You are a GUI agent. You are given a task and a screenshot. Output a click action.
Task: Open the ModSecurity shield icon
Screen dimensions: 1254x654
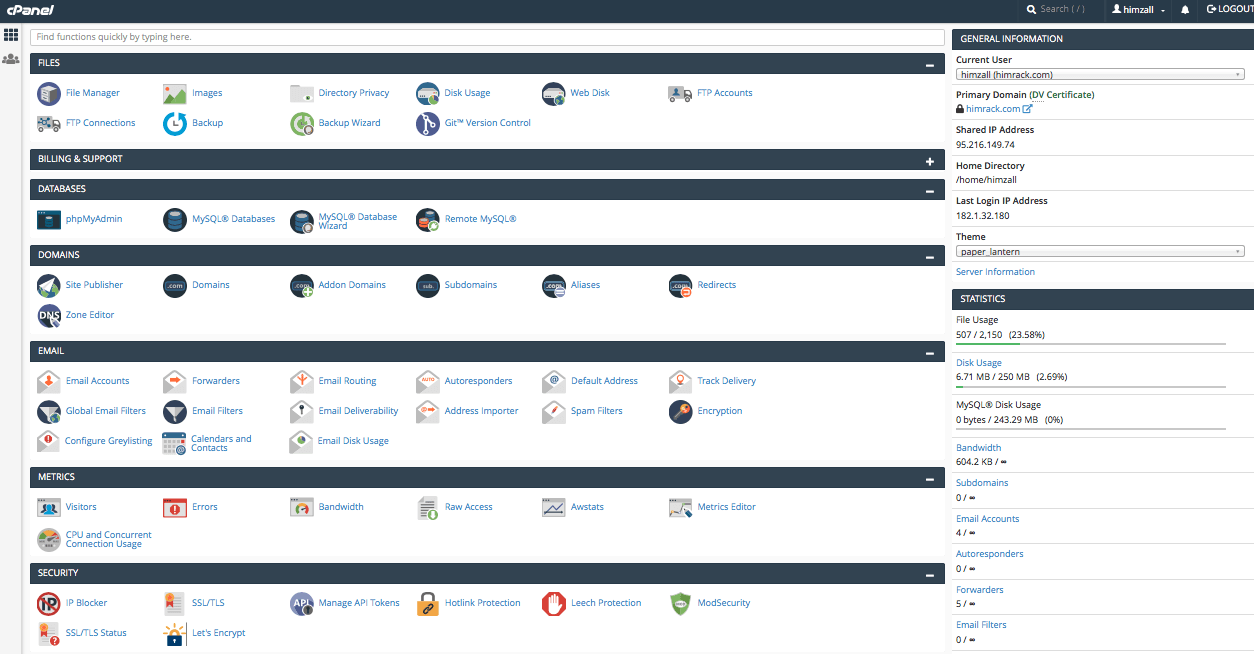tap(681, 603)
